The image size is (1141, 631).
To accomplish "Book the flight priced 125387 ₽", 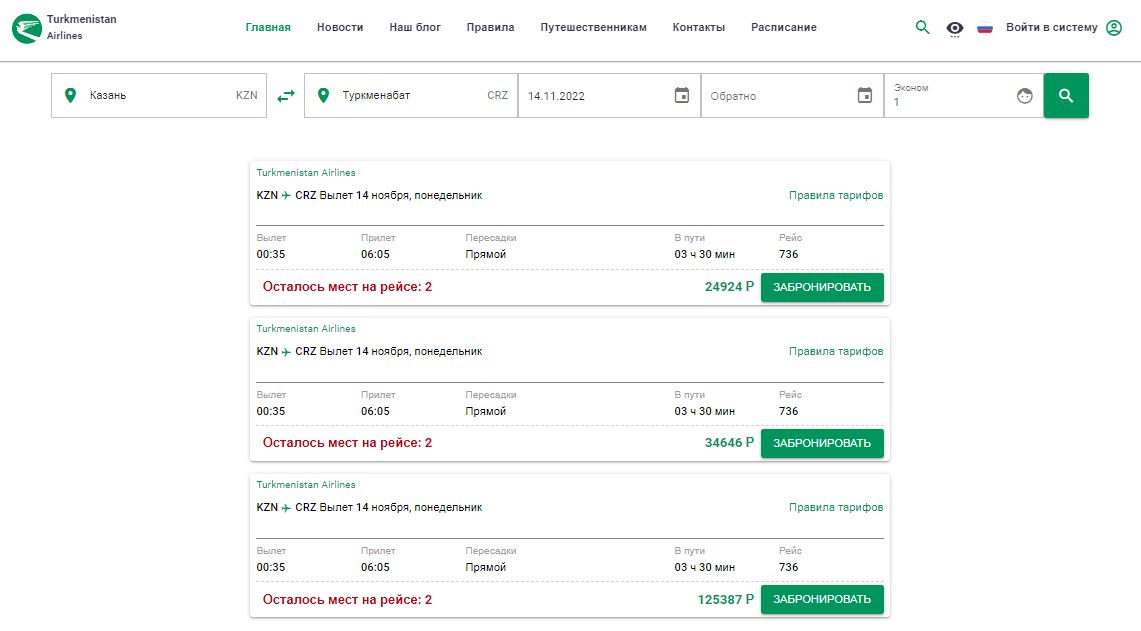I will pyautogui.click(x=822, y=599).
